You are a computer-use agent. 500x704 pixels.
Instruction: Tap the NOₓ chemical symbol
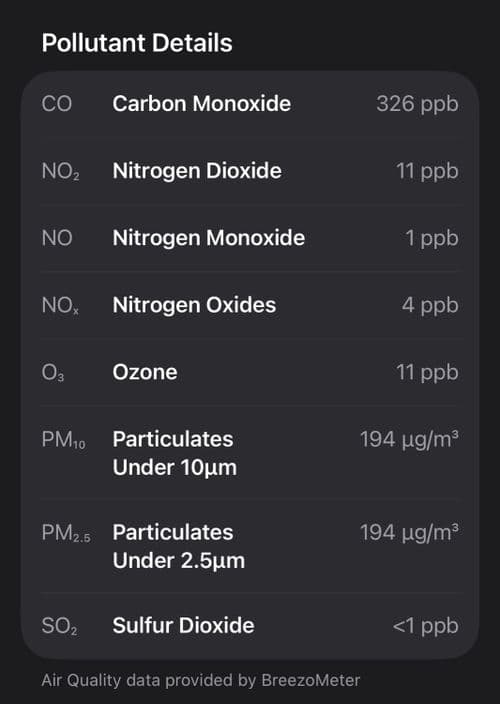(60, 305)
